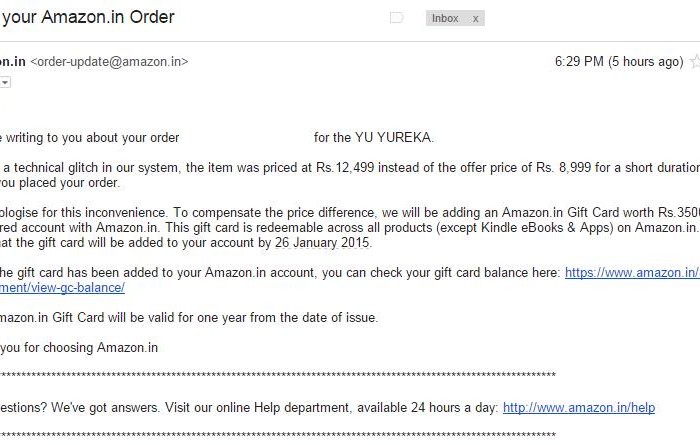Click the bold sender name before the address
700x445 pixels.
coord(12,62)
